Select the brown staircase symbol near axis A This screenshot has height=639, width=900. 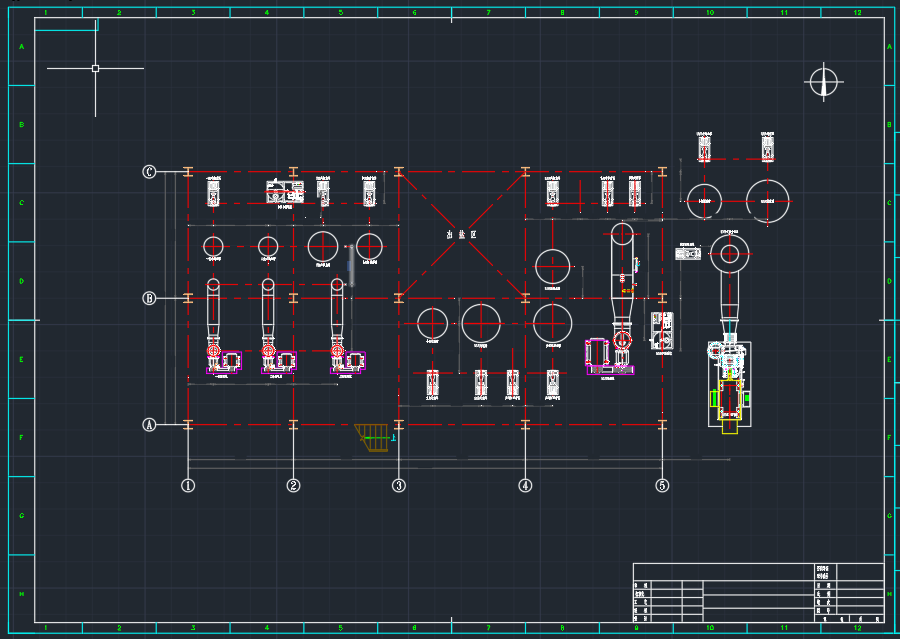point(373,436)
